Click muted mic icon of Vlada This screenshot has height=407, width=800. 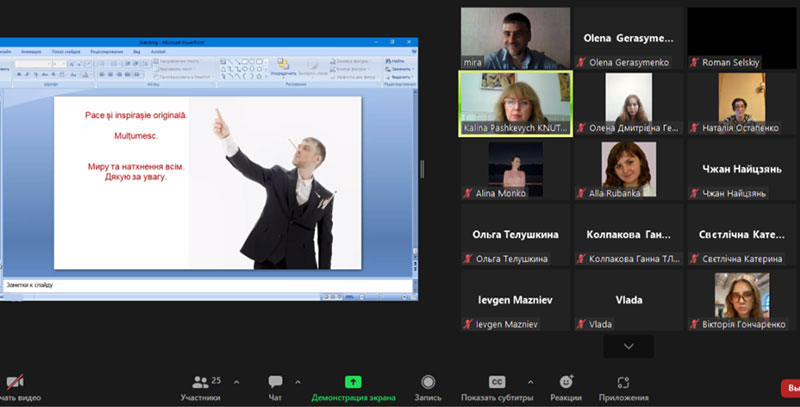click(581, 324)
